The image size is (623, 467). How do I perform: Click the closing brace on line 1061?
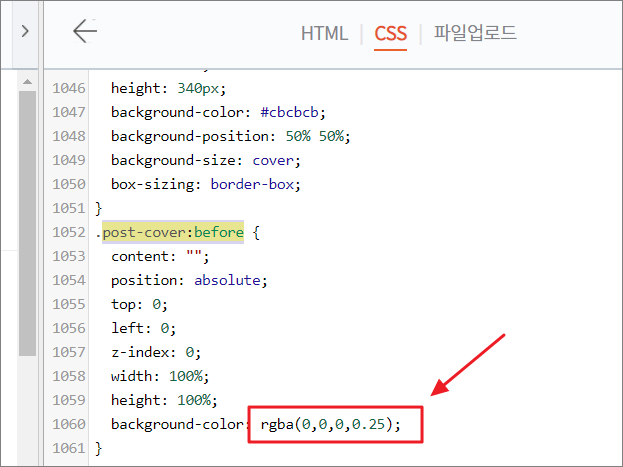99,448
